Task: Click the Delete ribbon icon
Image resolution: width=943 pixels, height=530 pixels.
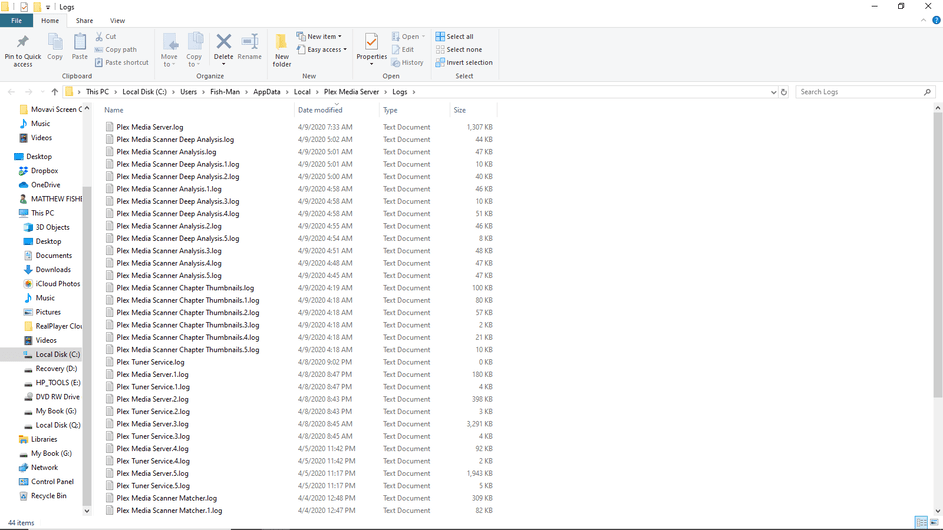Action: tap(224, 42)
